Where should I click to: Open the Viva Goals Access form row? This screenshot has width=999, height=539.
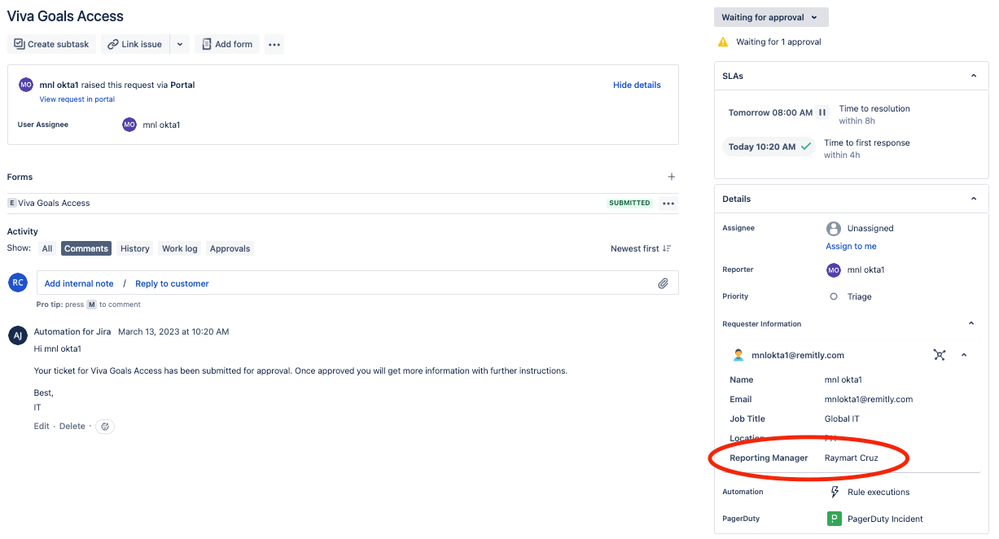[343, 203]
